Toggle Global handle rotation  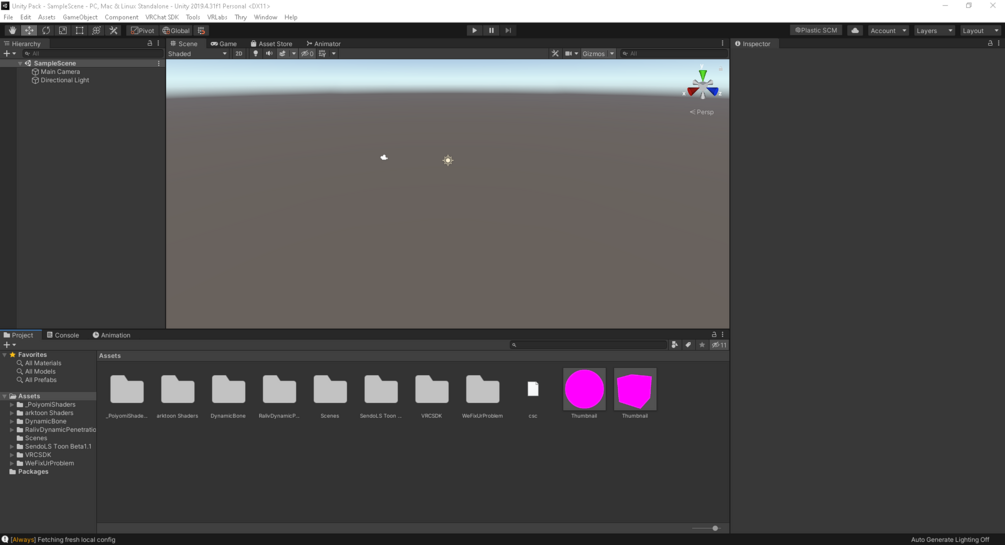(x=176, y=30)
